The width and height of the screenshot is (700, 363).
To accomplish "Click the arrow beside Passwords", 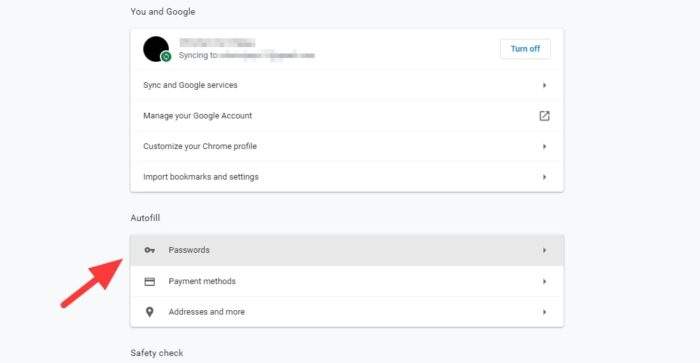I will point(544,250).
